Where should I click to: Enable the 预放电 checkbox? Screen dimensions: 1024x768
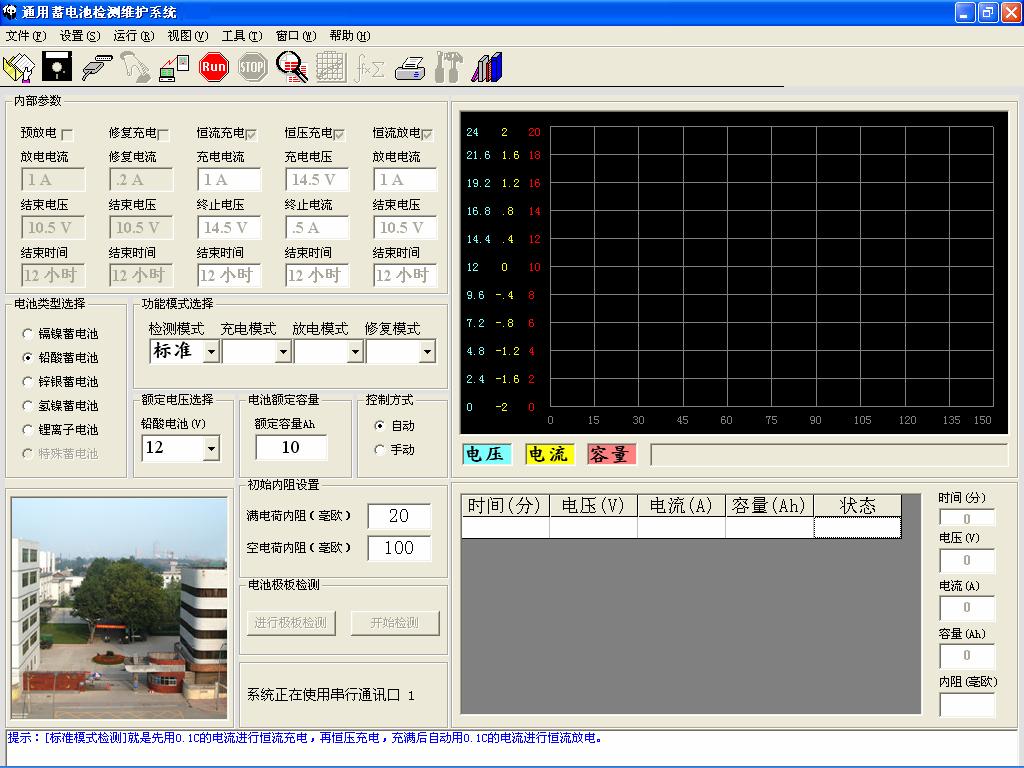coord(67,134)
